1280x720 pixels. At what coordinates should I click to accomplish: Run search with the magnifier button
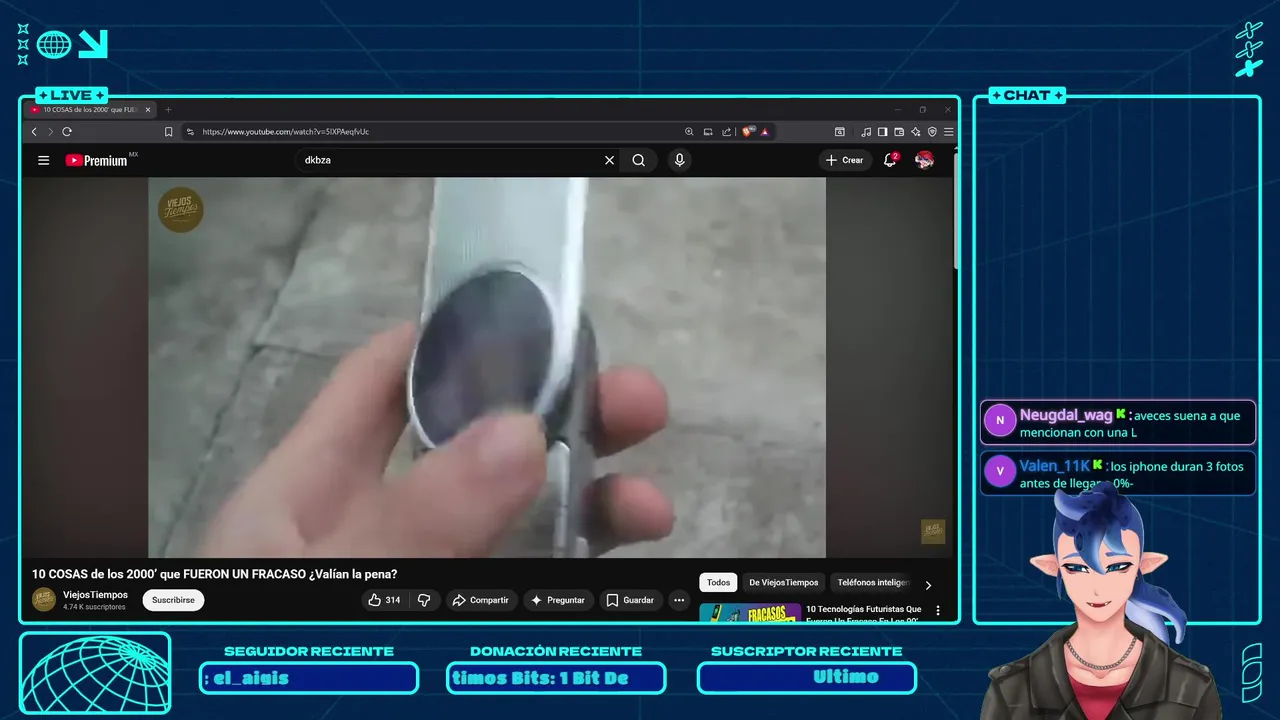638,160
